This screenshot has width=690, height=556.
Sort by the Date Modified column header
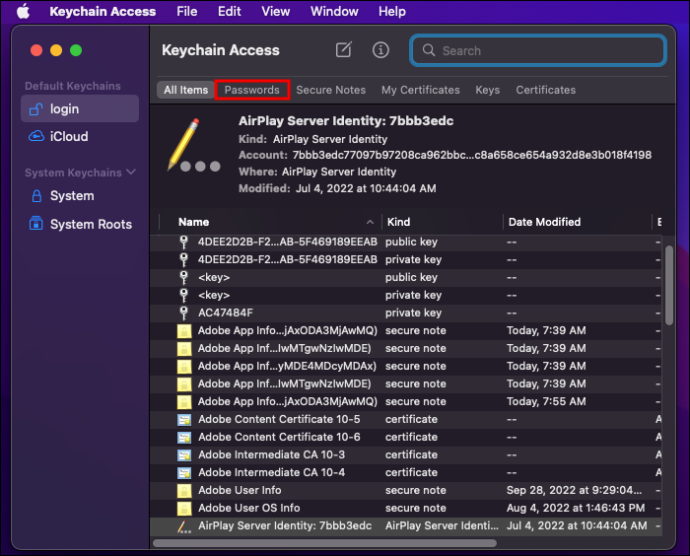coord(544,222)
